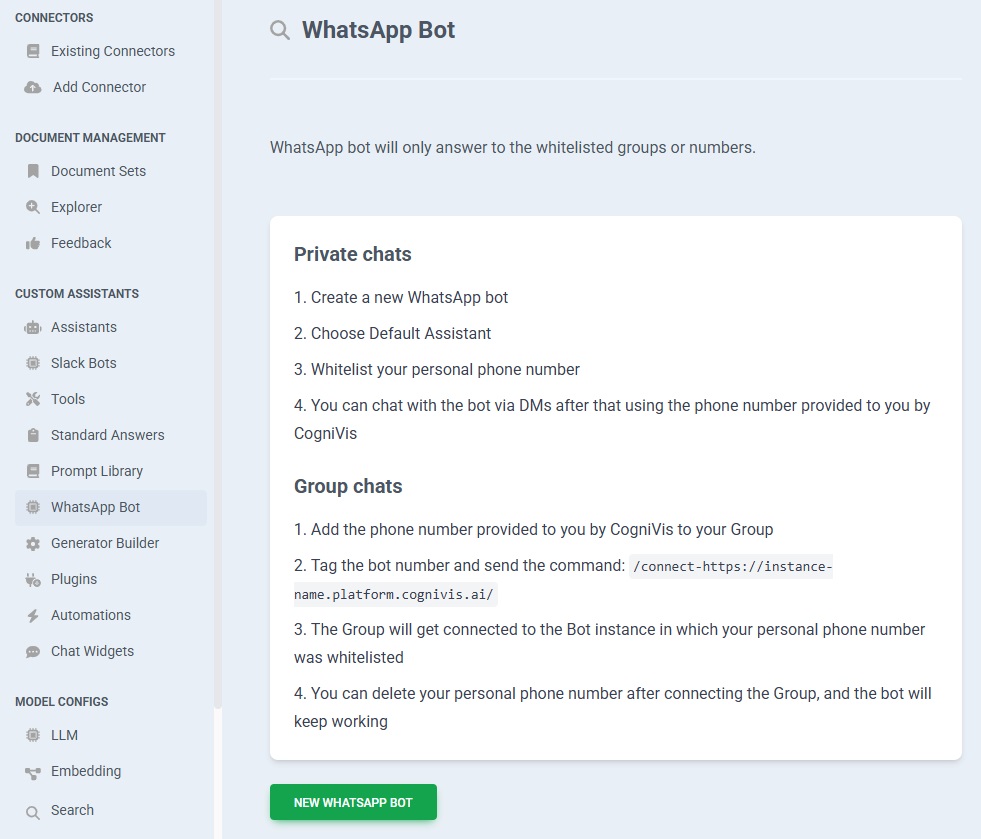The height and width of the screenshot is (839, 981).
Task: Click the Standard Answers clipboard icon
Action: point(33,435)
